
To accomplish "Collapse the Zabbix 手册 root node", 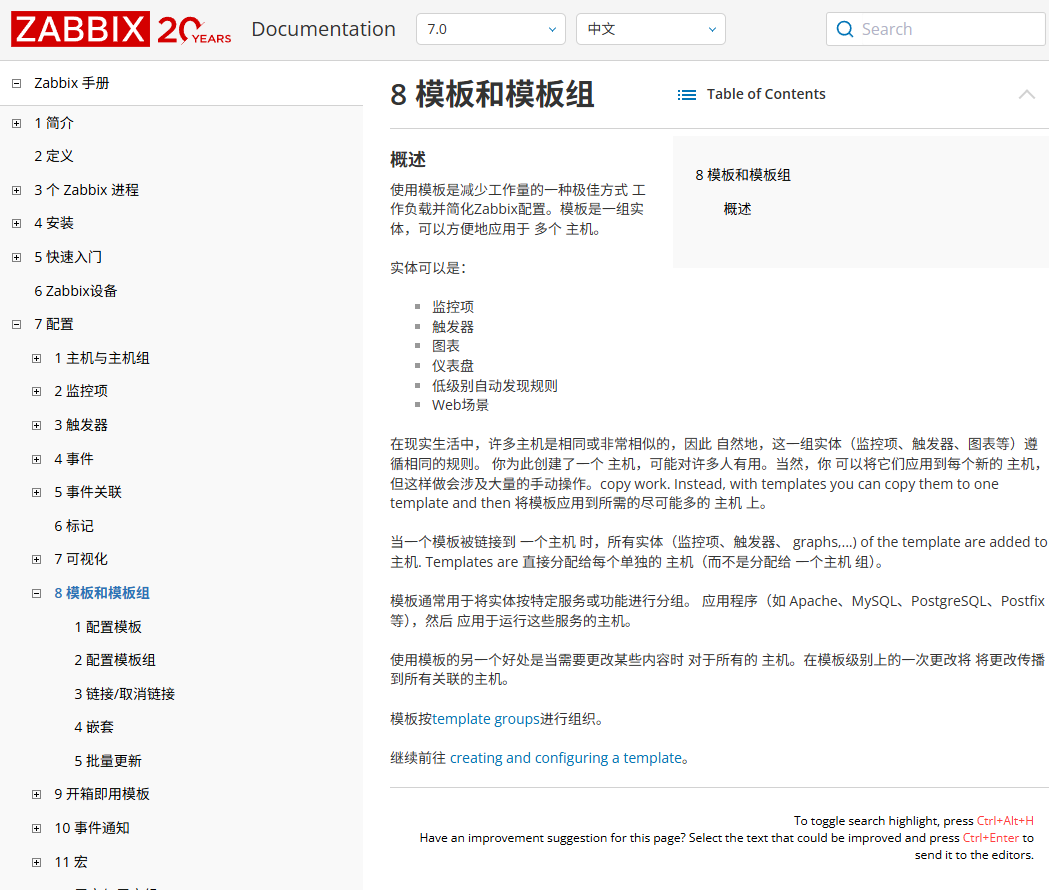I will click(x=16, y=84).
